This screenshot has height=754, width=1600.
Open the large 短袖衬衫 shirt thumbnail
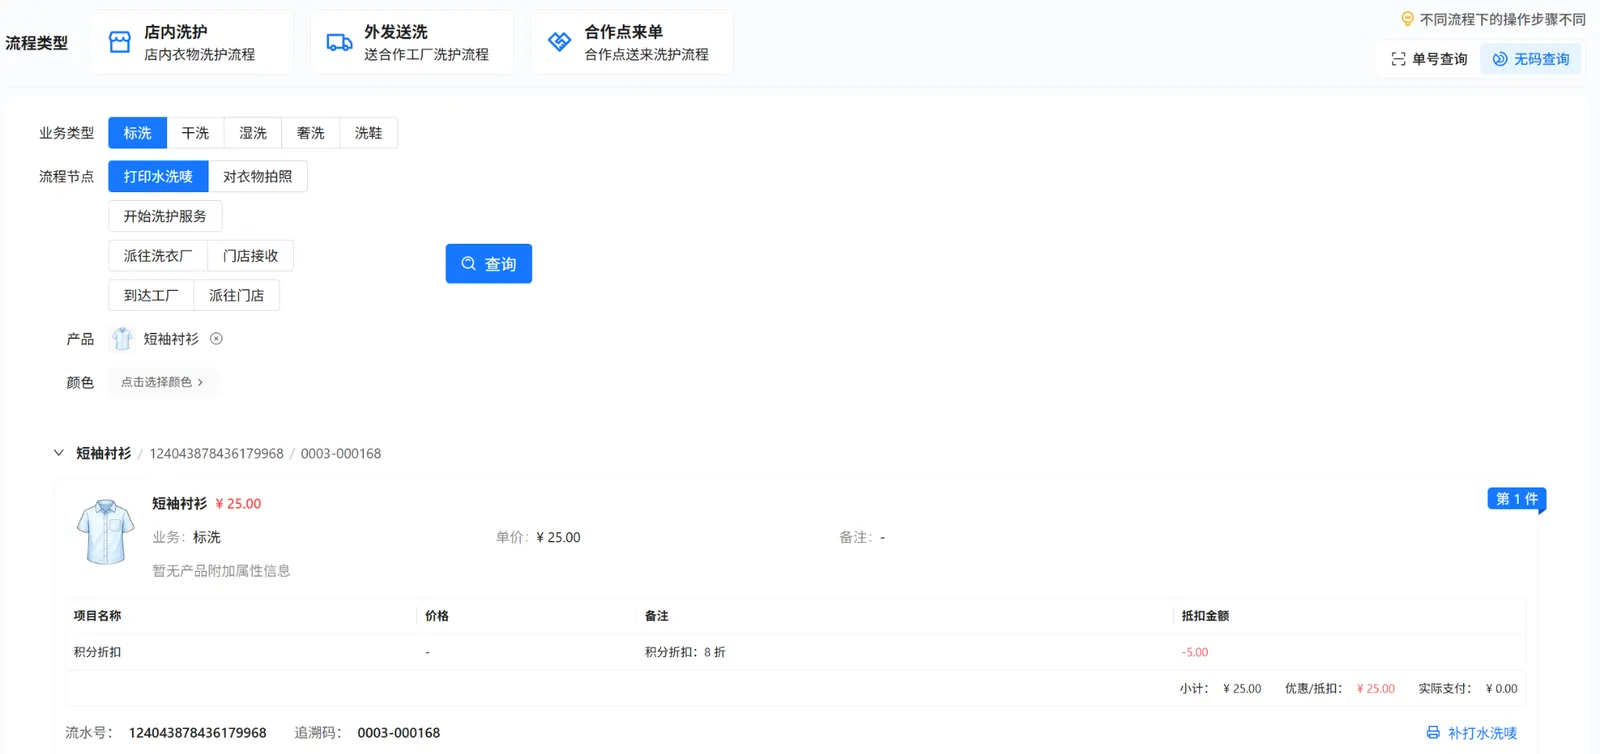tap(105, 532)
